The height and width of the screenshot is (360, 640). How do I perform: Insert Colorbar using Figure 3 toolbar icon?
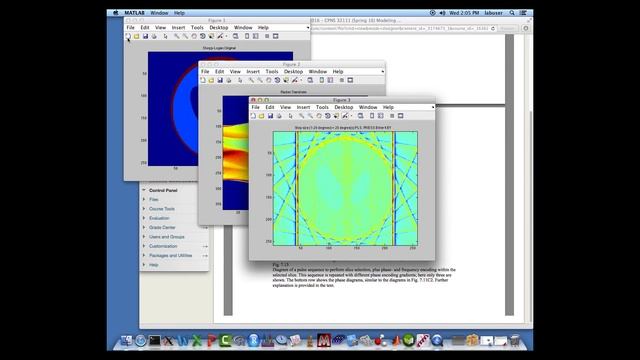click(372, 116)
